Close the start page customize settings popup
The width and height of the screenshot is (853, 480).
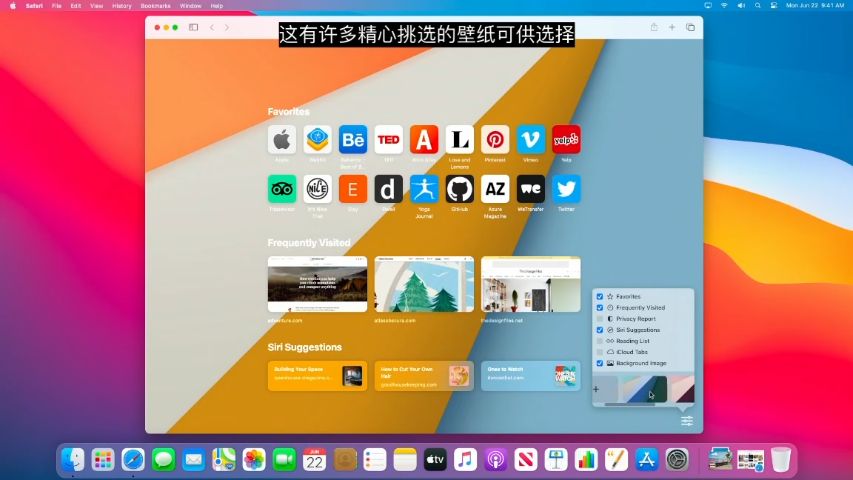pyautogui.click(x=686, y=420)
